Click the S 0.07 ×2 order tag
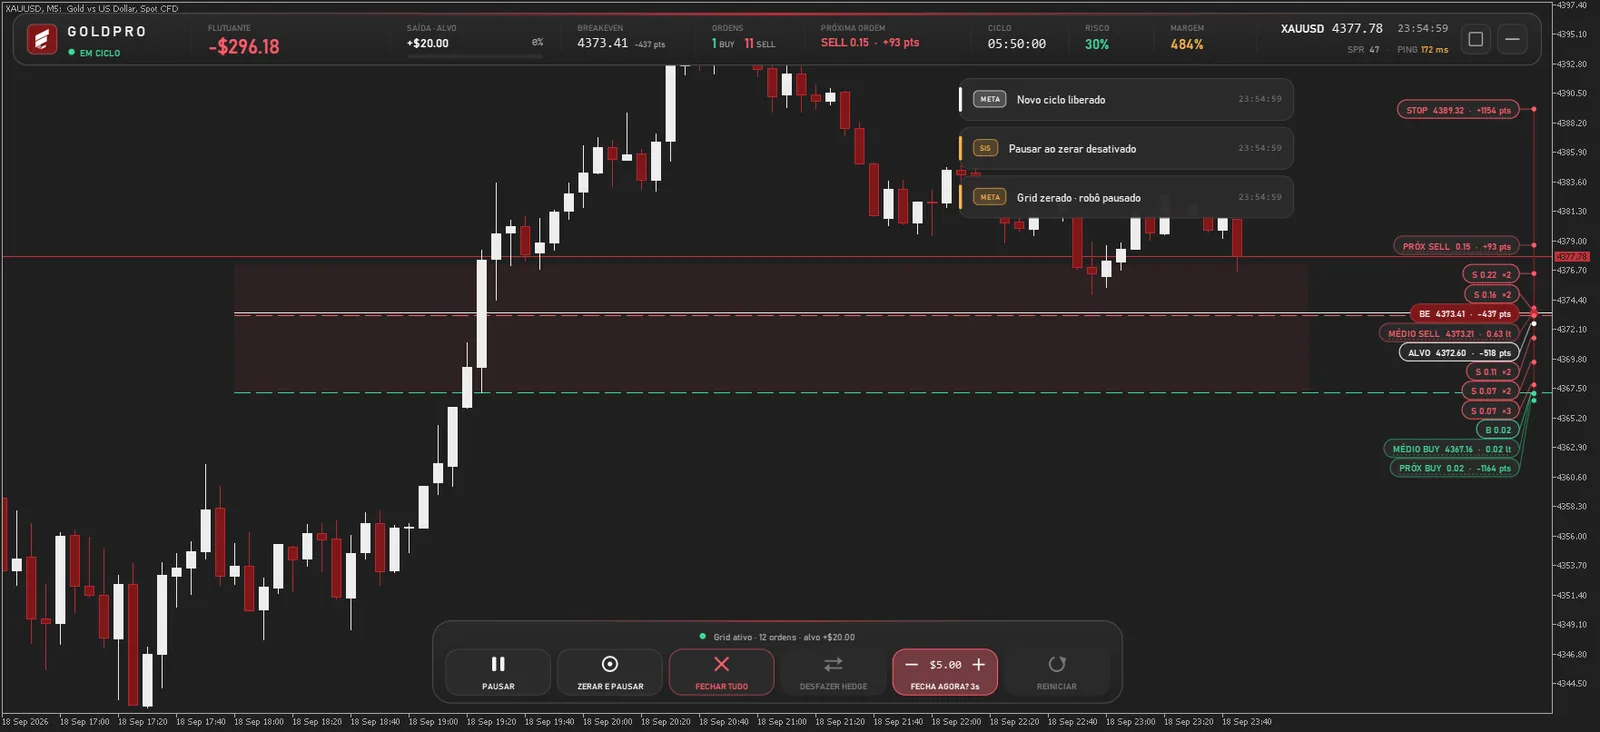 coord(1491,391)
